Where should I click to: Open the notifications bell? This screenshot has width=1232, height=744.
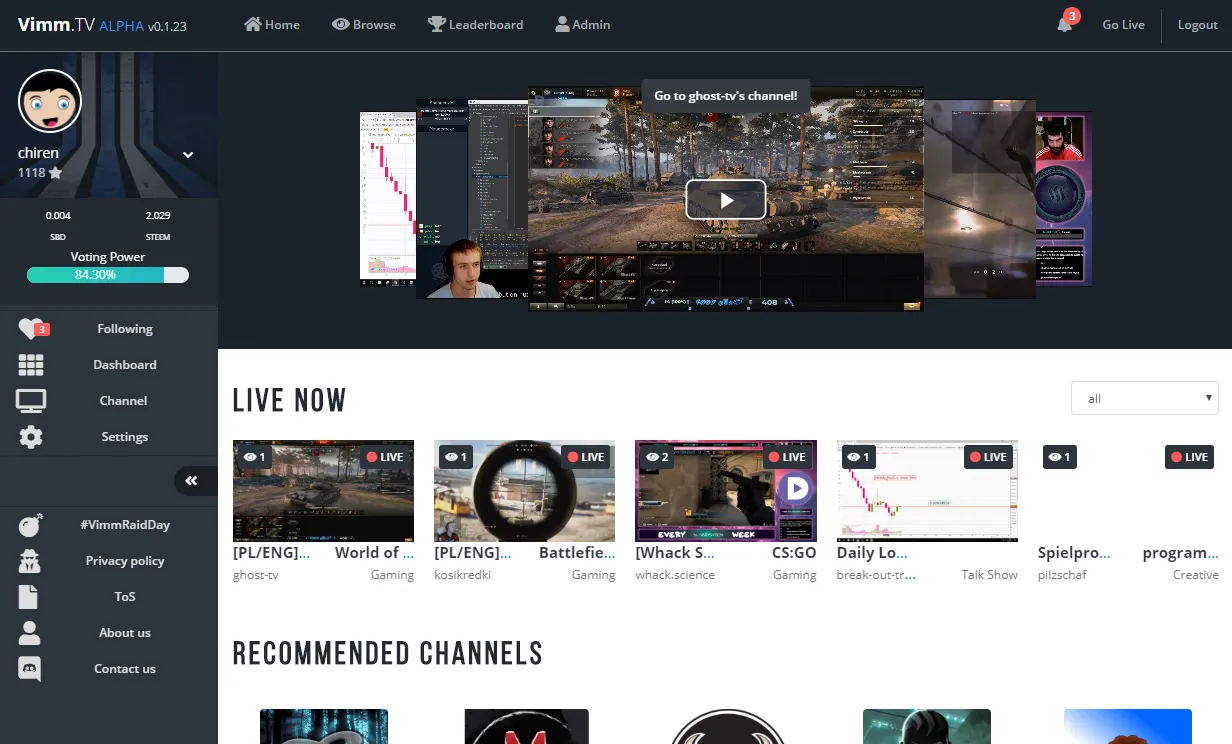[1065, 23]
